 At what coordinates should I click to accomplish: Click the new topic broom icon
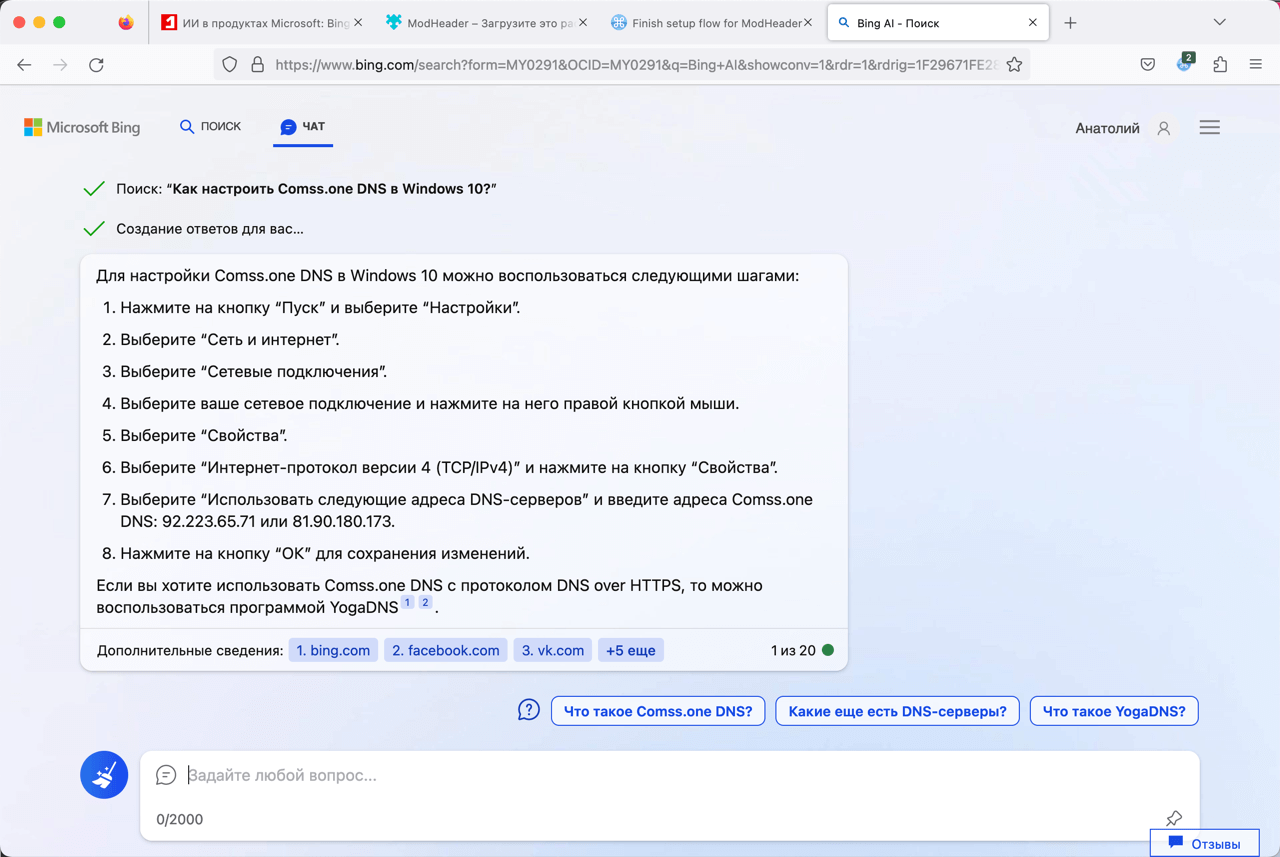(104, 775)
